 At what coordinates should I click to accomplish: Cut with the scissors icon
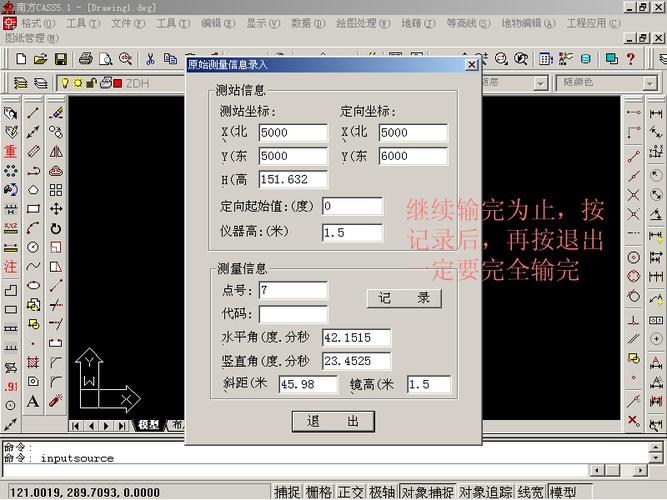150,59
